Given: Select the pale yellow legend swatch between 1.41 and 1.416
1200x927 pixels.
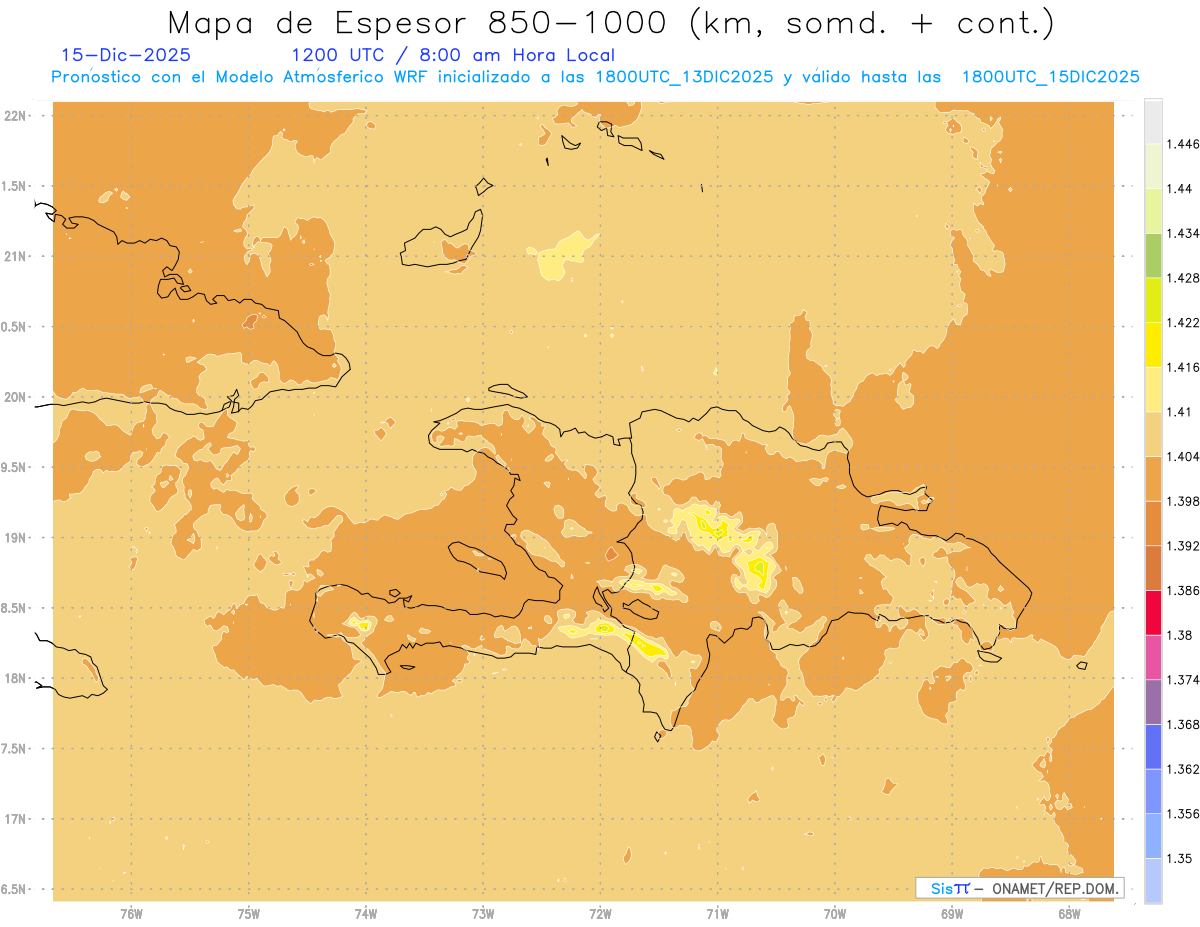Looking at the screenshot, I should pos(1153,389).
